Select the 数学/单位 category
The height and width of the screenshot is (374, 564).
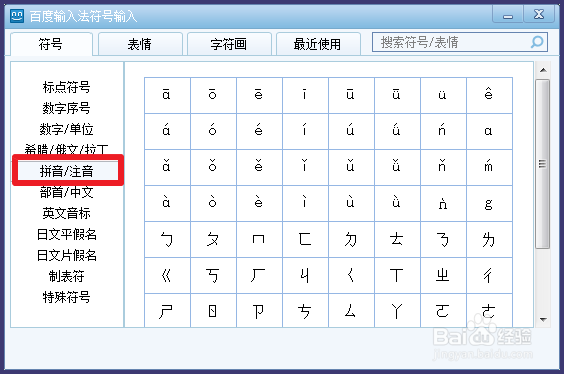(x=67, y=129)
